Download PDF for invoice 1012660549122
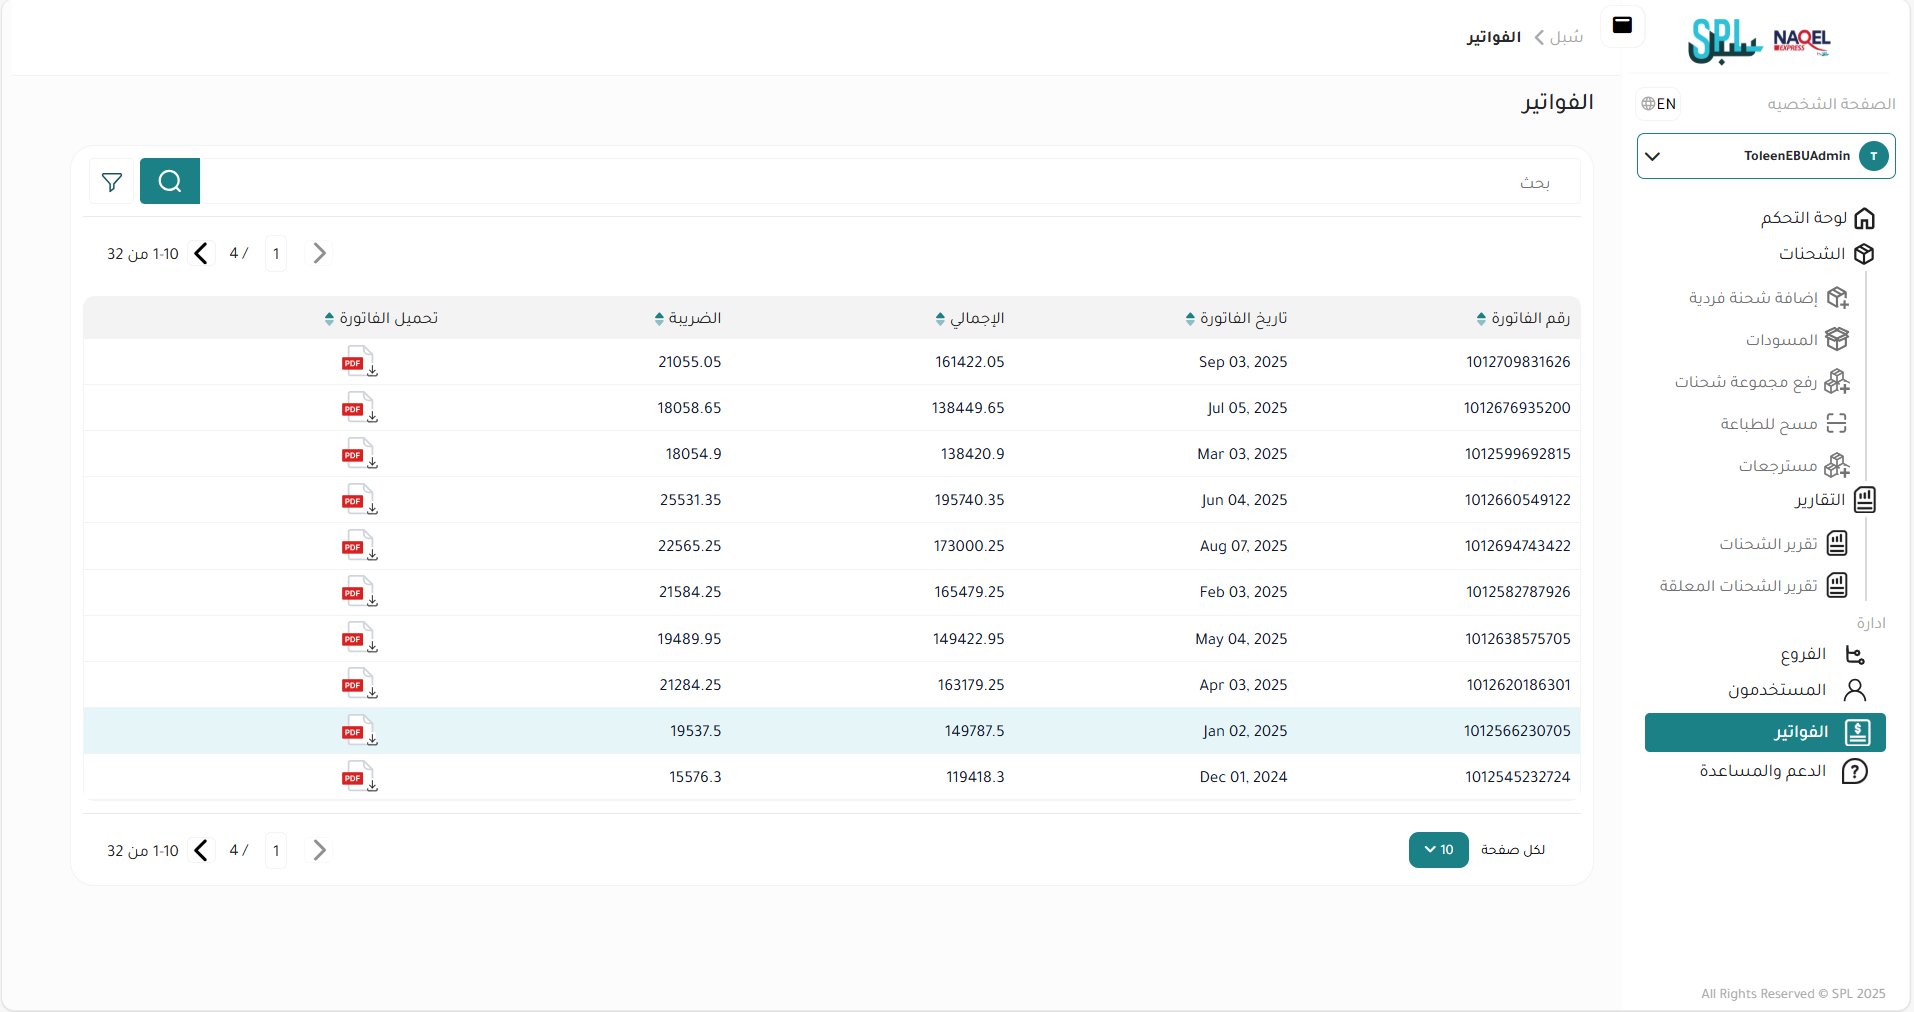 tap(358, 500)
